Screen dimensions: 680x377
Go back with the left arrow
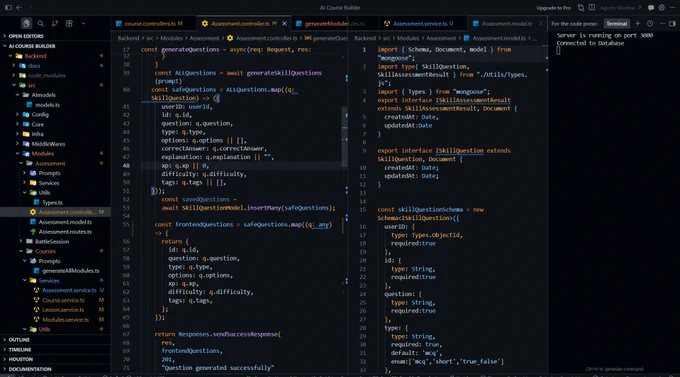point(19,7)
